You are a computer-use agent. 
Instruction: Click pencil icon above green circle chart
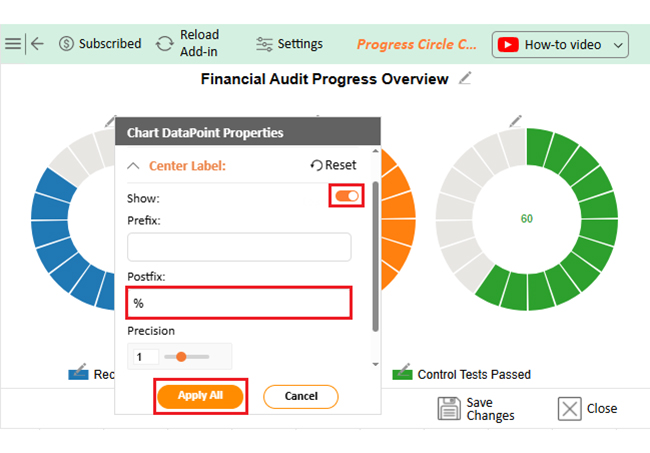click(x=515, y=121)
